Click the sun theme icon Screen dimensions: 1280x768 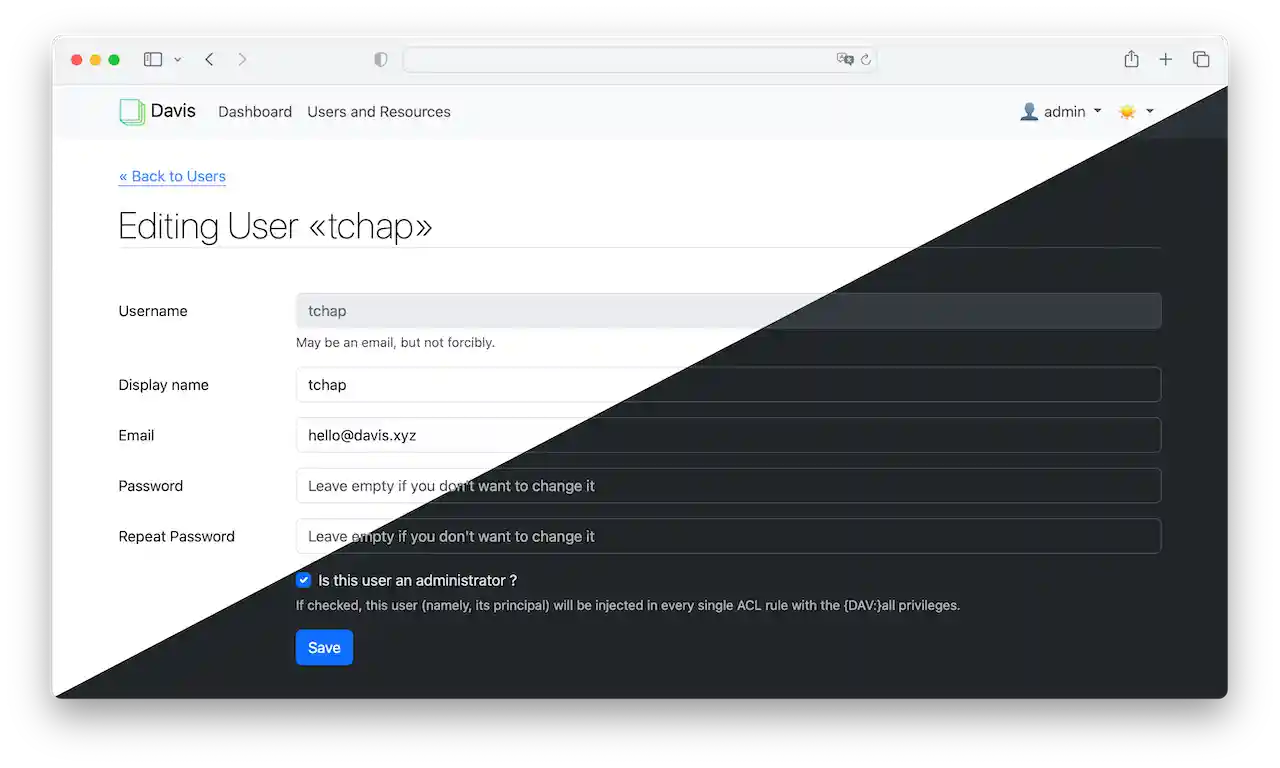[1127, 111]
